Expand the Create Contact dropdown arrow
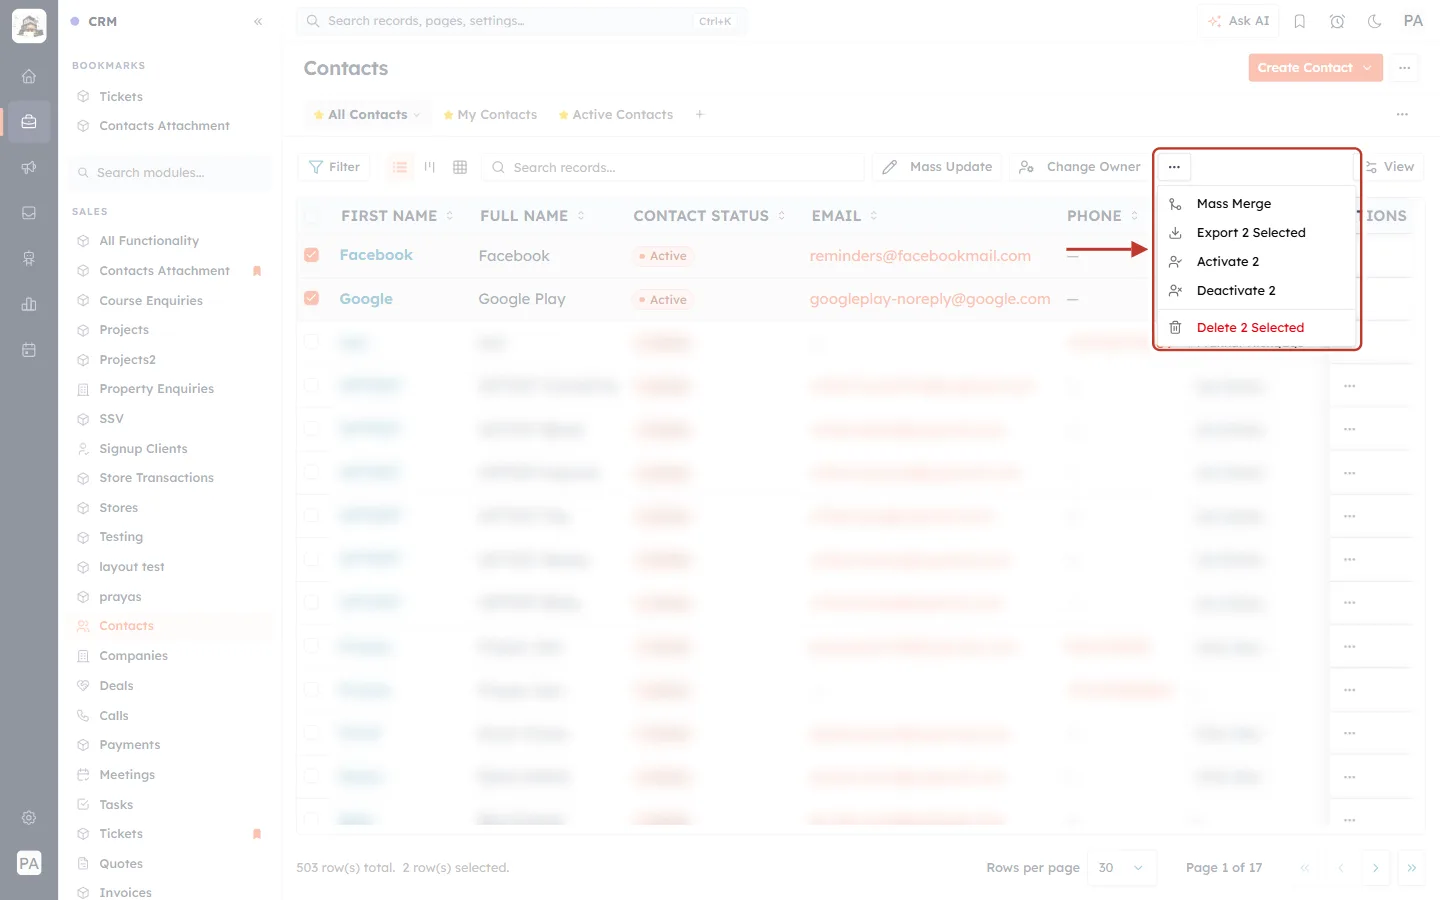This screenshot has height=900, width=1440. 1367,68
